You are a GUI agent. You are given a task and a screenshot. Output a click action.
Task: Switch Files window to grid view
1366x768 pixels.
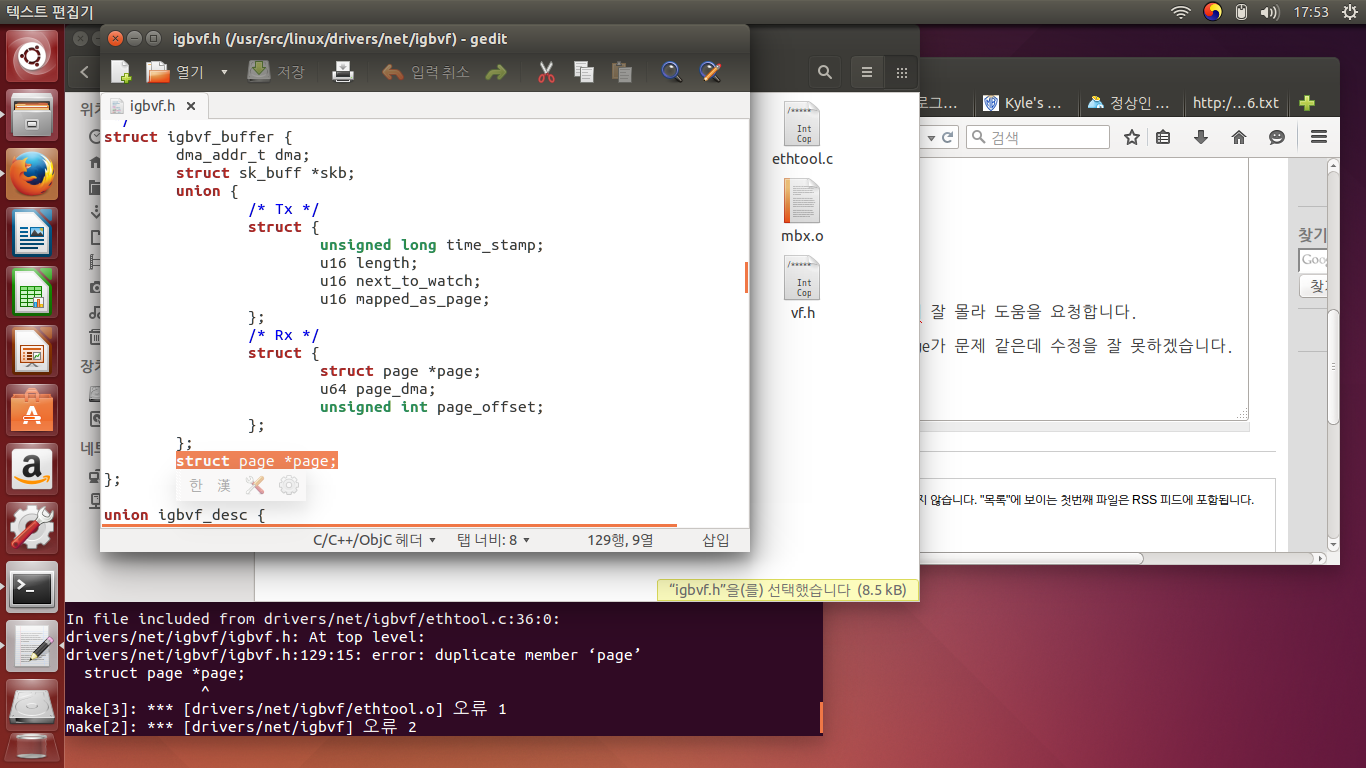click(x=901, y=72)
